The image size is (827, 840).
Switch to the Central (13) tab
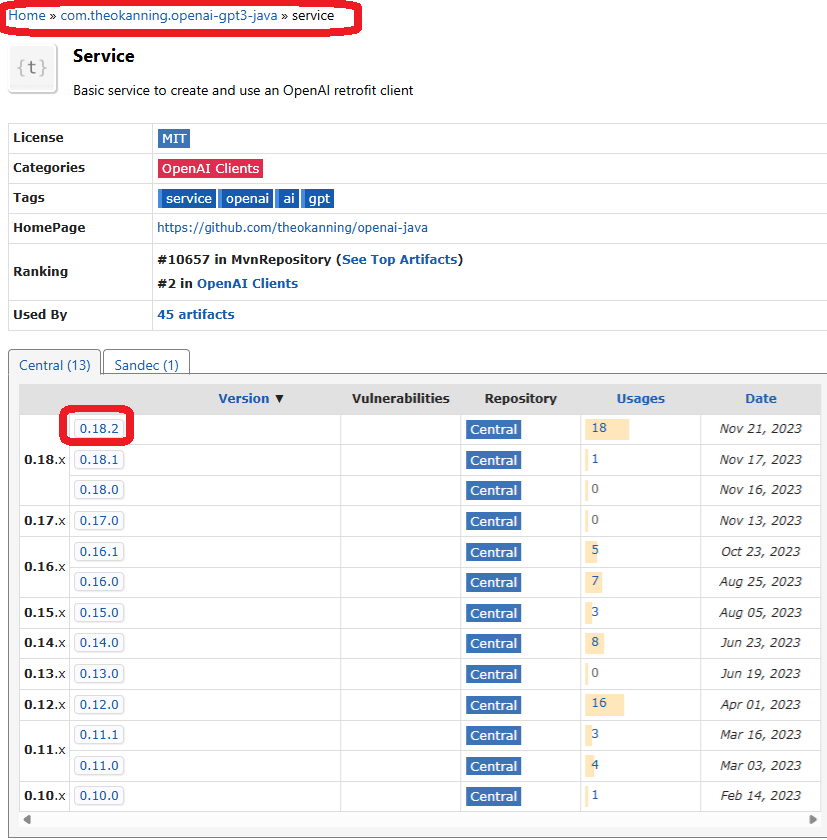(55, 364)
